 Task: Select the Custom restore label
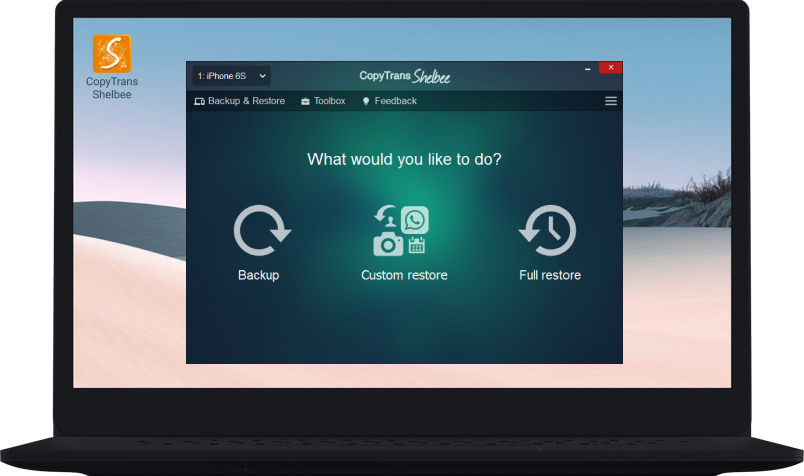(x=404, y=275)
